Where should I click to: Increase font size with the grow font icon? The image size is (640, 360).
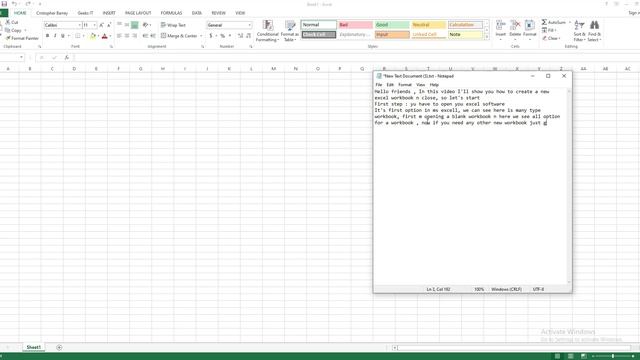[101, 25]
